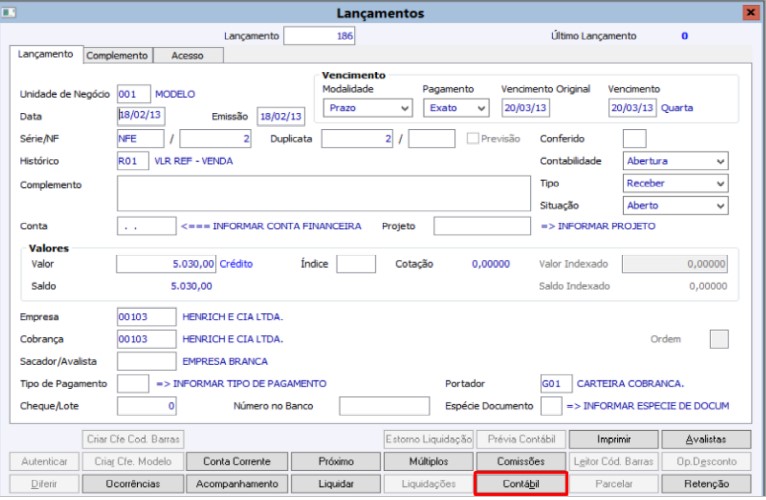Click the Série field containing NFE
The image size is (766, 500).
[x=140, y=138]
